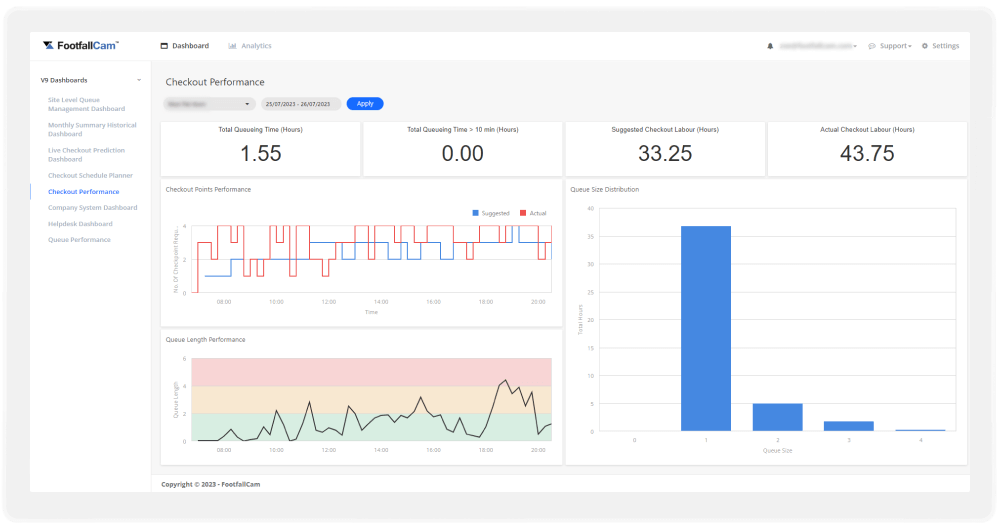Open notifications bell icon
This screenshot has height=529, width=1001.
coord(770,46)
